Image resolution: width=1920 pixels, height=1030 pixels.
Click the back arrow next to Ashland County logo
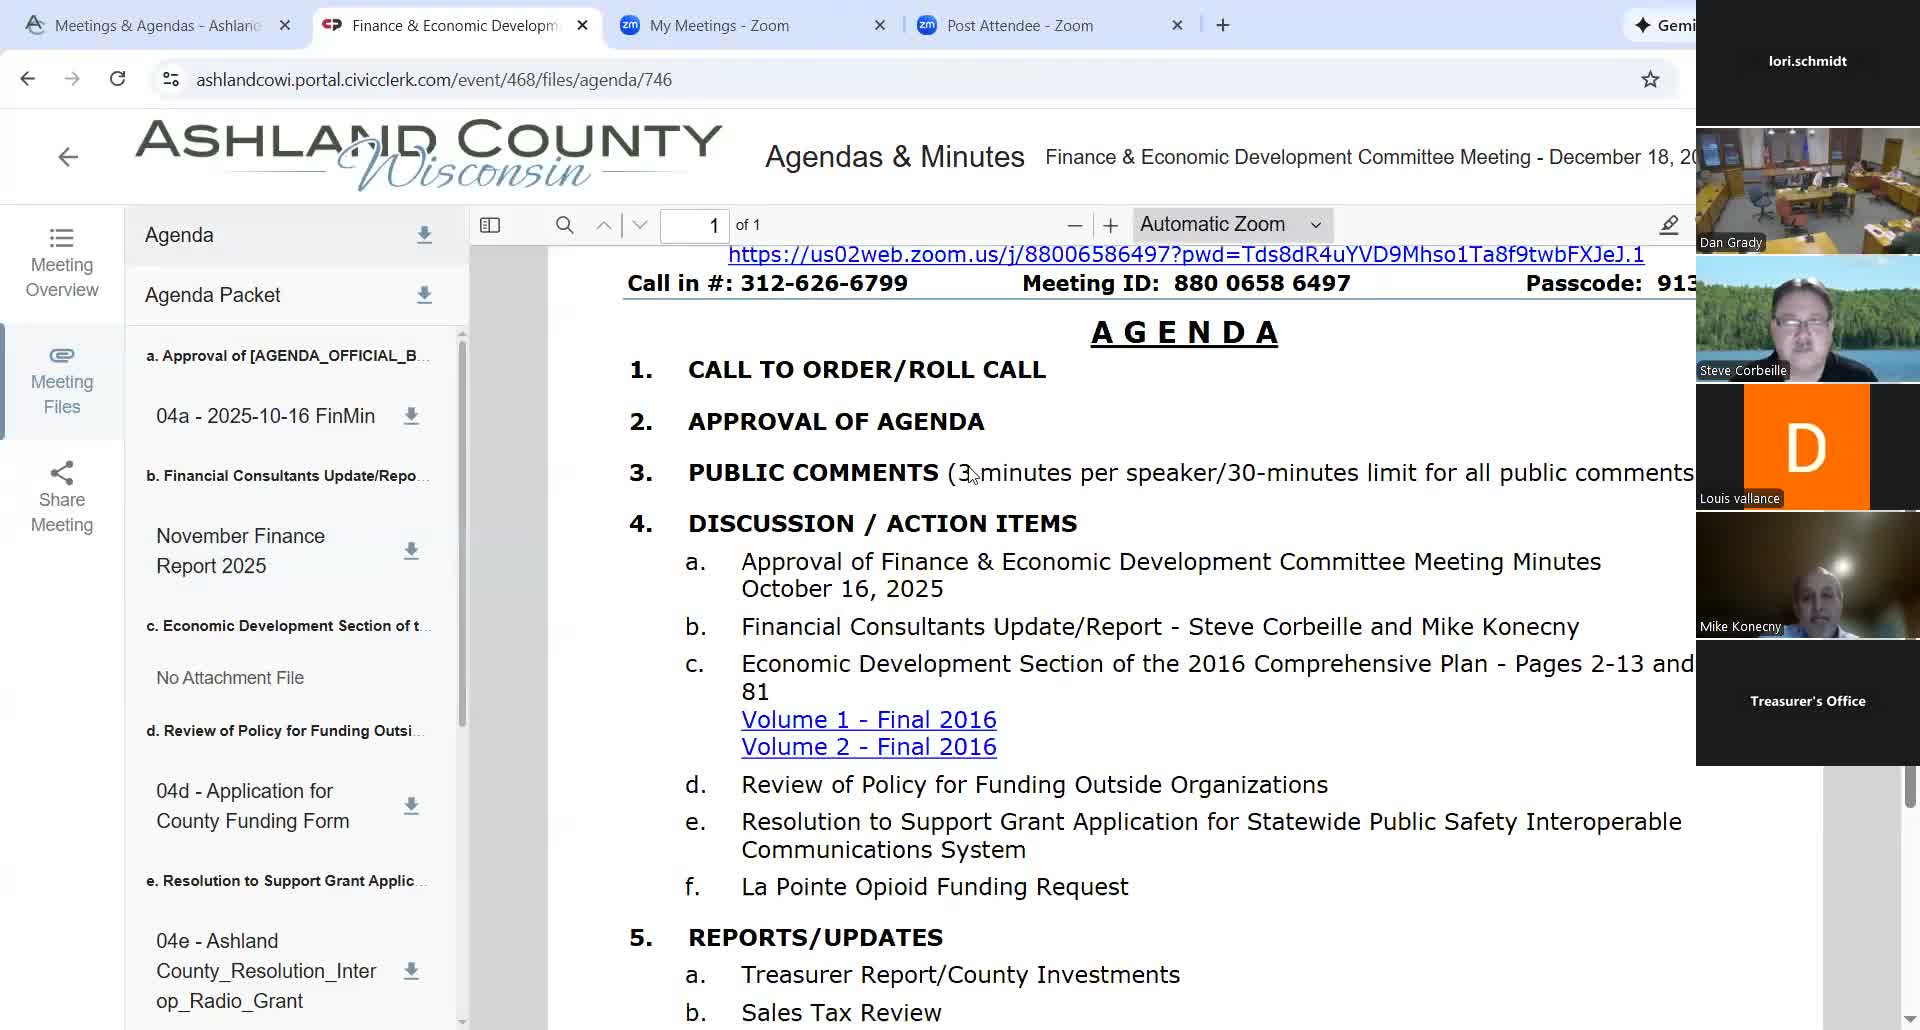[x=67, y=157]
